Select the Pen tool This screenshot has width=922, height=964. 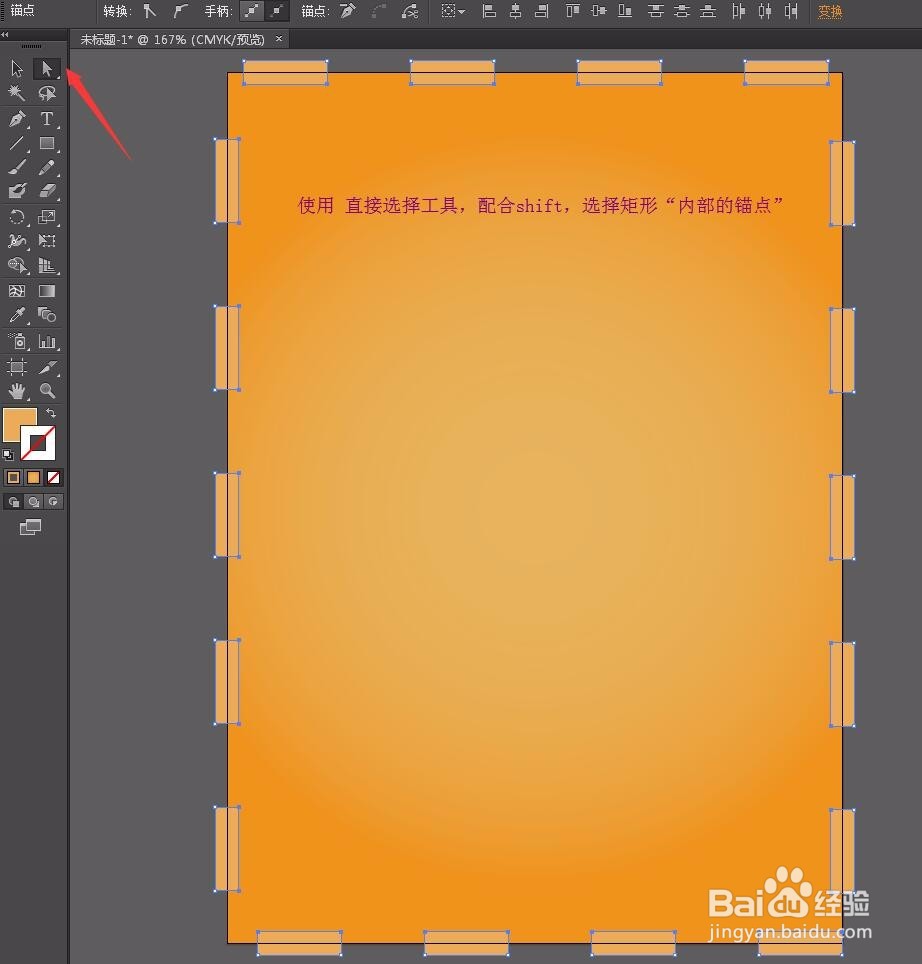[17, 118]
